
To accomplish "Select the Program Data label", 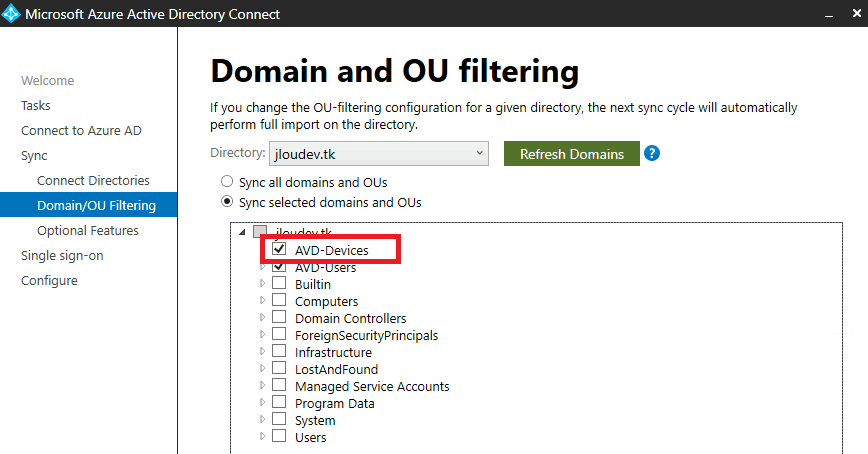I will (x=335, y=404).
